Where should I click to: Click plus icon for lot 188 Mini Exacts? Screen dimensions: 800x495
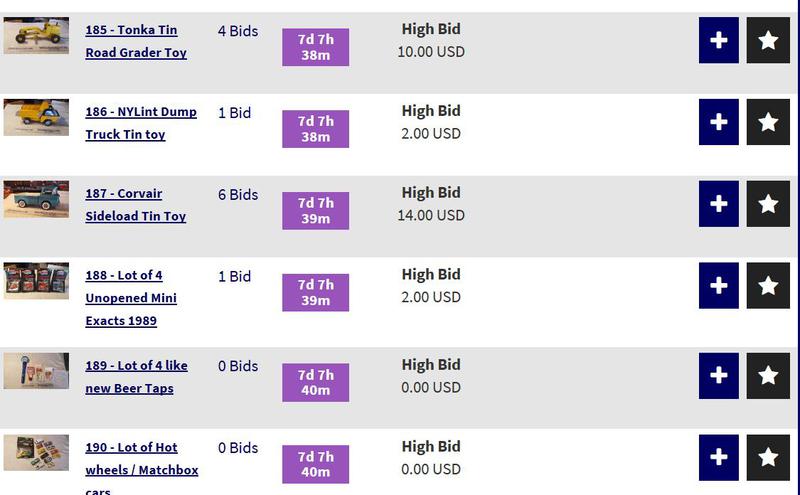718,286
